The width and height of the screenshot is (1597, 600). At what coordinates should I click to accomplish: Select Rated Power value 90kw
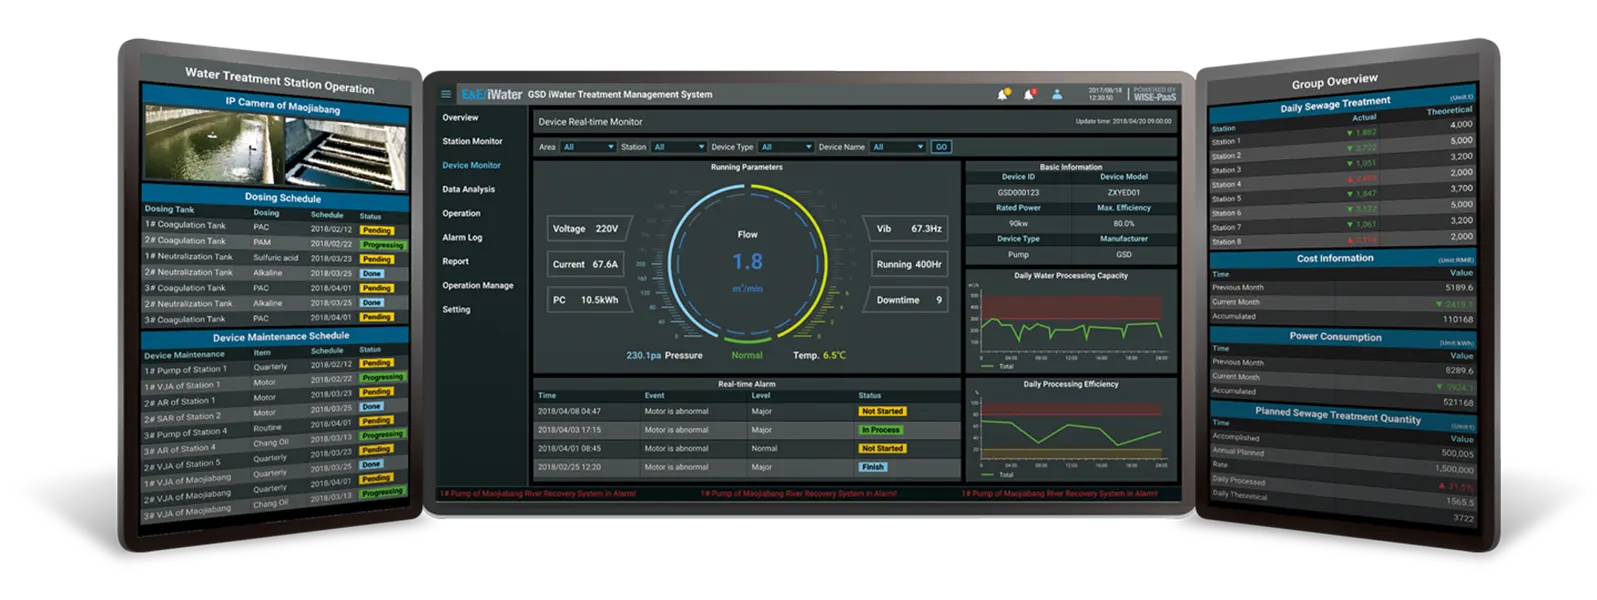pos(1018,224)
